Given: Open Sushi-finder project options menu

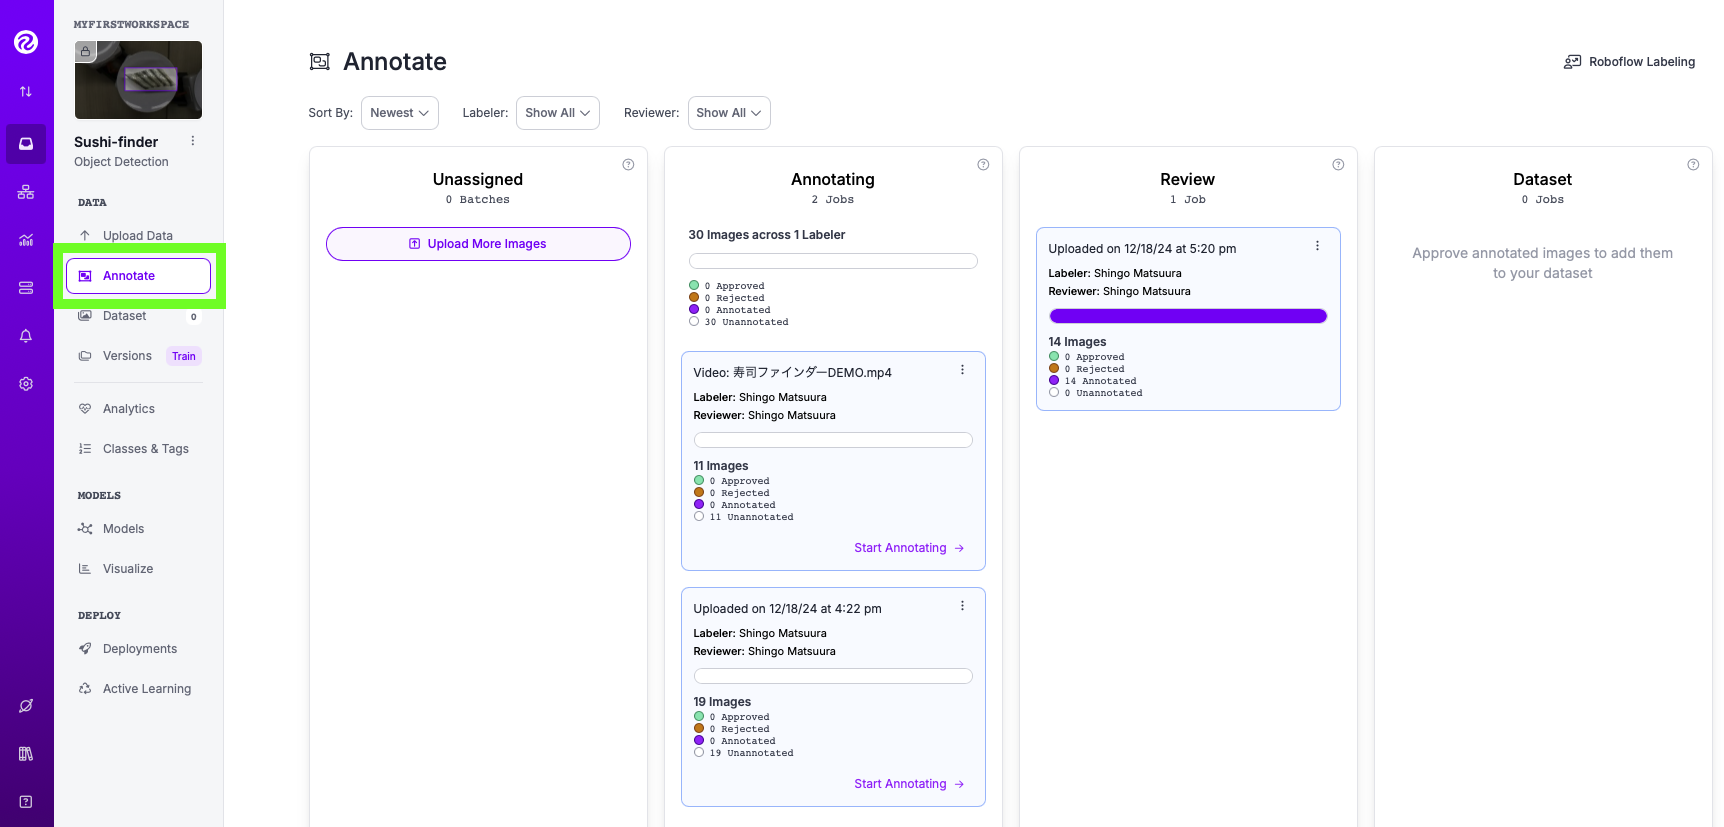Looking at the screenshot, I should [x=193, y=141].
